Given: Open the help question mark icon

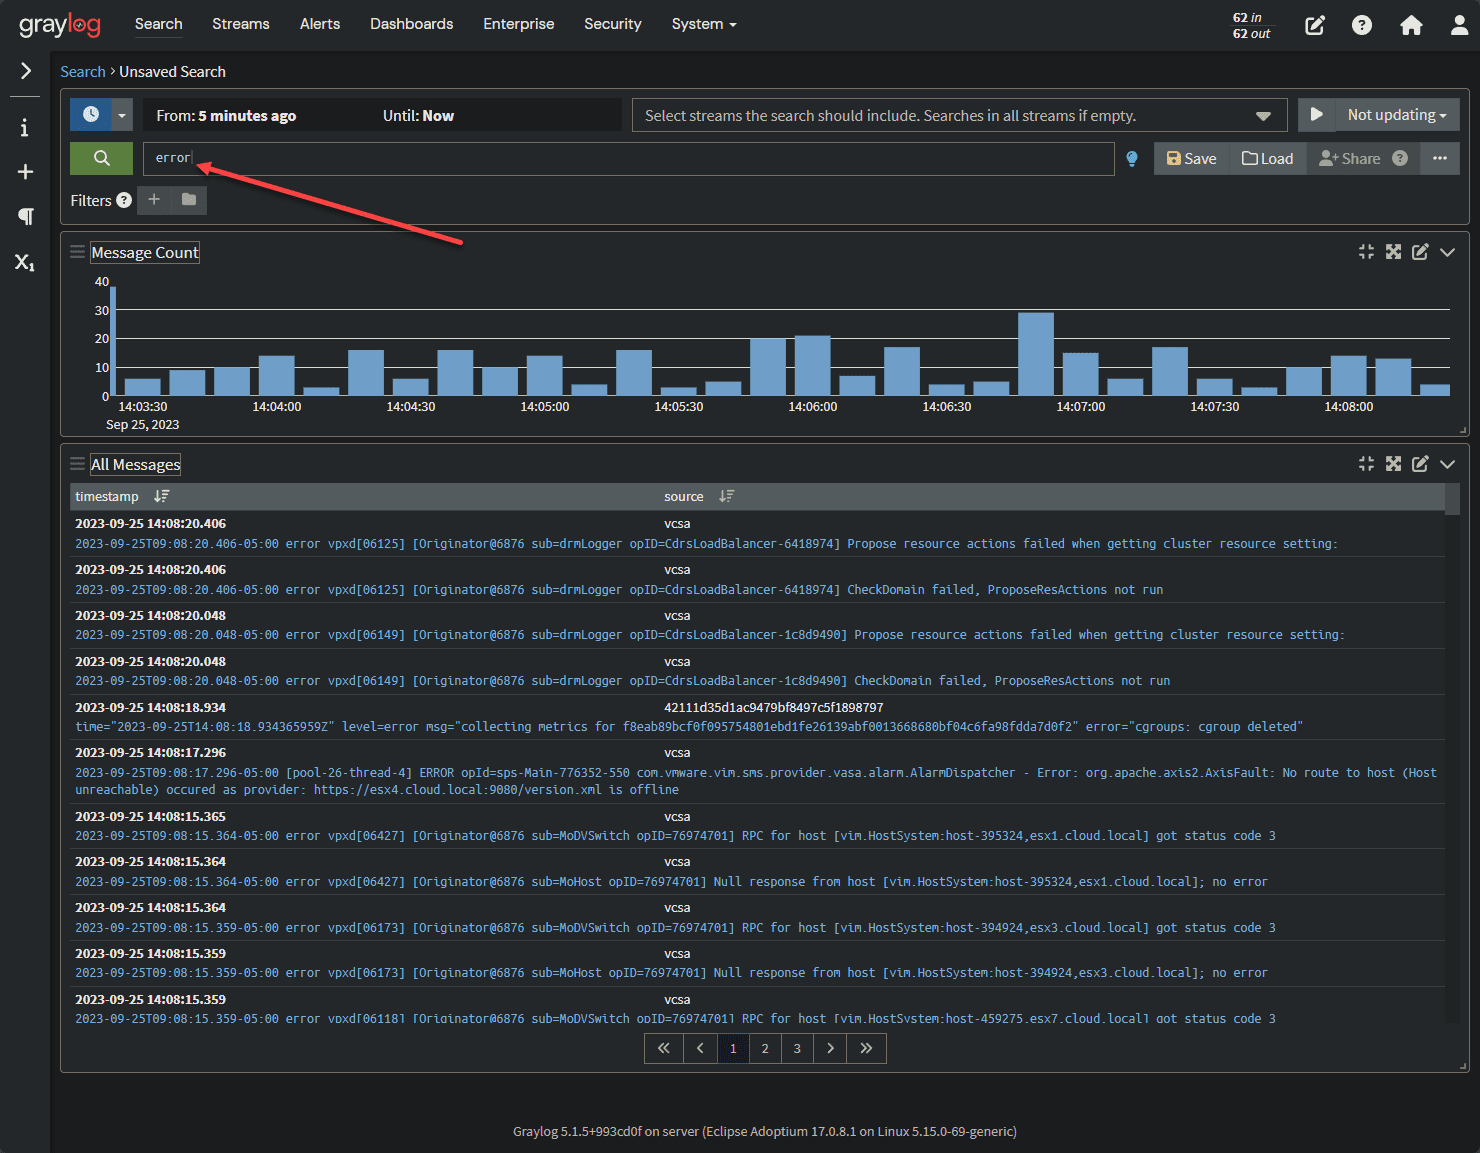Looking at the screenshot, I should pyautogui.click(x=1361, y=25).
